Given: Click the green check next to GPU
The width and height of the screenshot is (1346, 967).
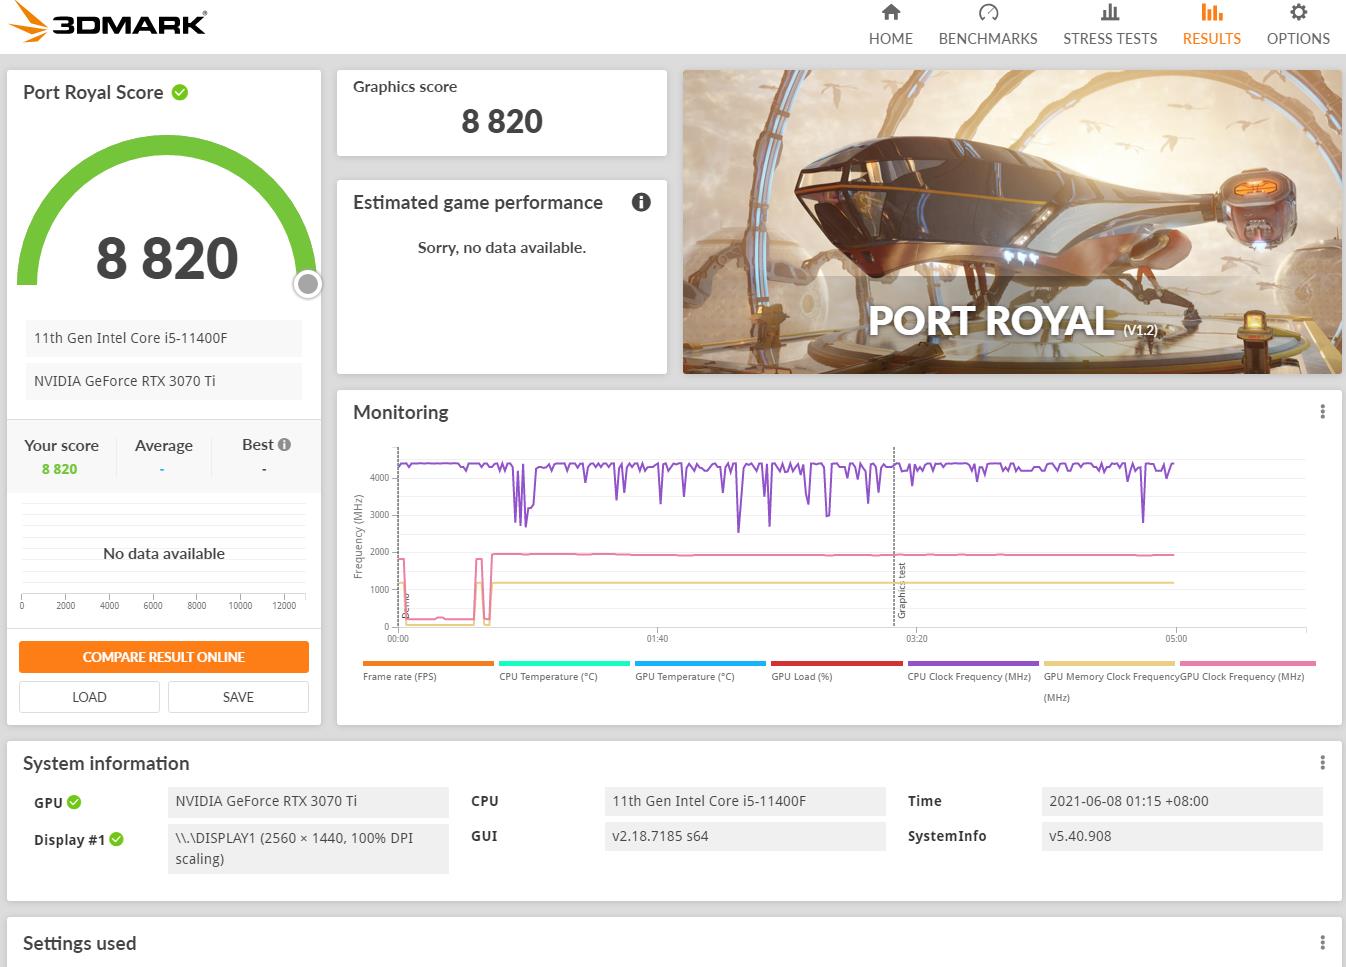Looking at the screenshot, I should tap(74, 802).
